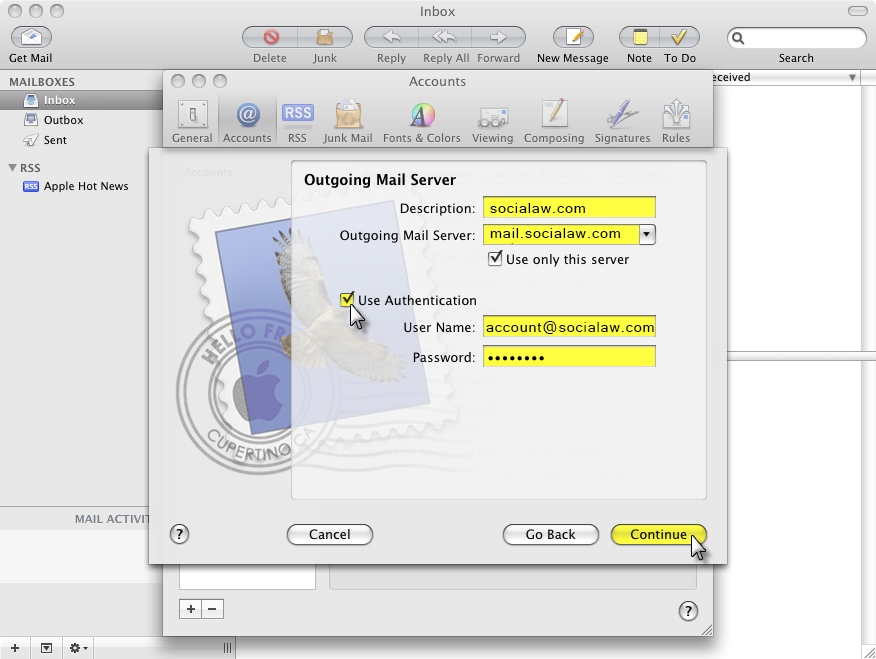876x659 pixels.
Task: Click the MAILBOXES section header
Action: click(x=42, y=82)
